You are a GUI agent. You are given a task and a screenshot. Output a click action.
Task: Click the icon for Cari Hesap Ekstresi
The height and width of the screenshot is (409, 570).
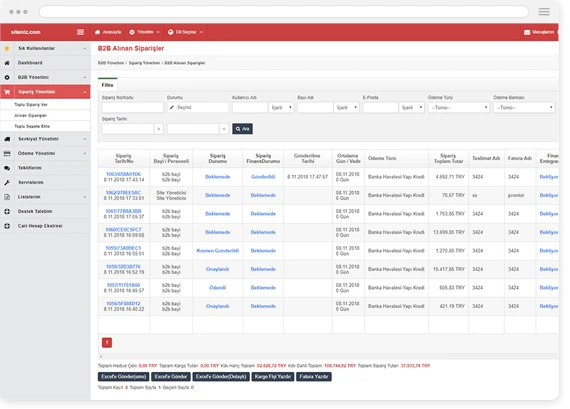point(7,226)
